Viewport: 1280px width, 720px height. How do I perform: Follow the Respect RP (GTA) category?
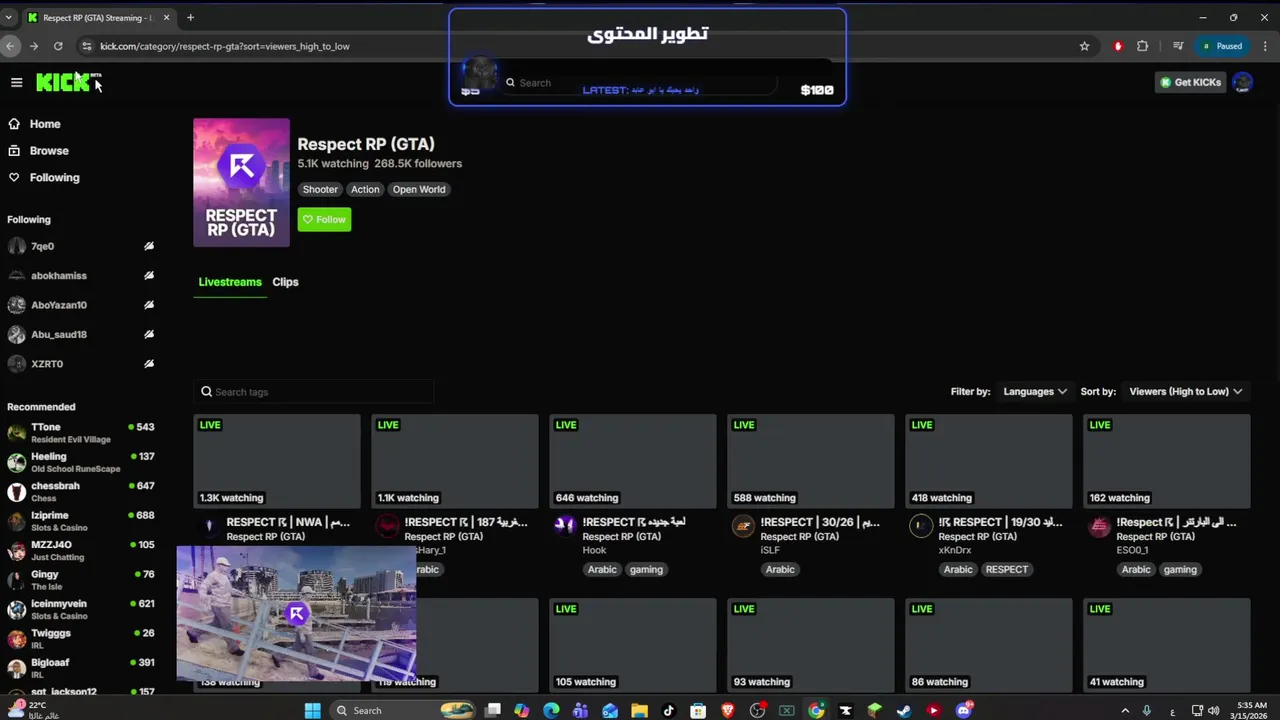pos(324,220)
